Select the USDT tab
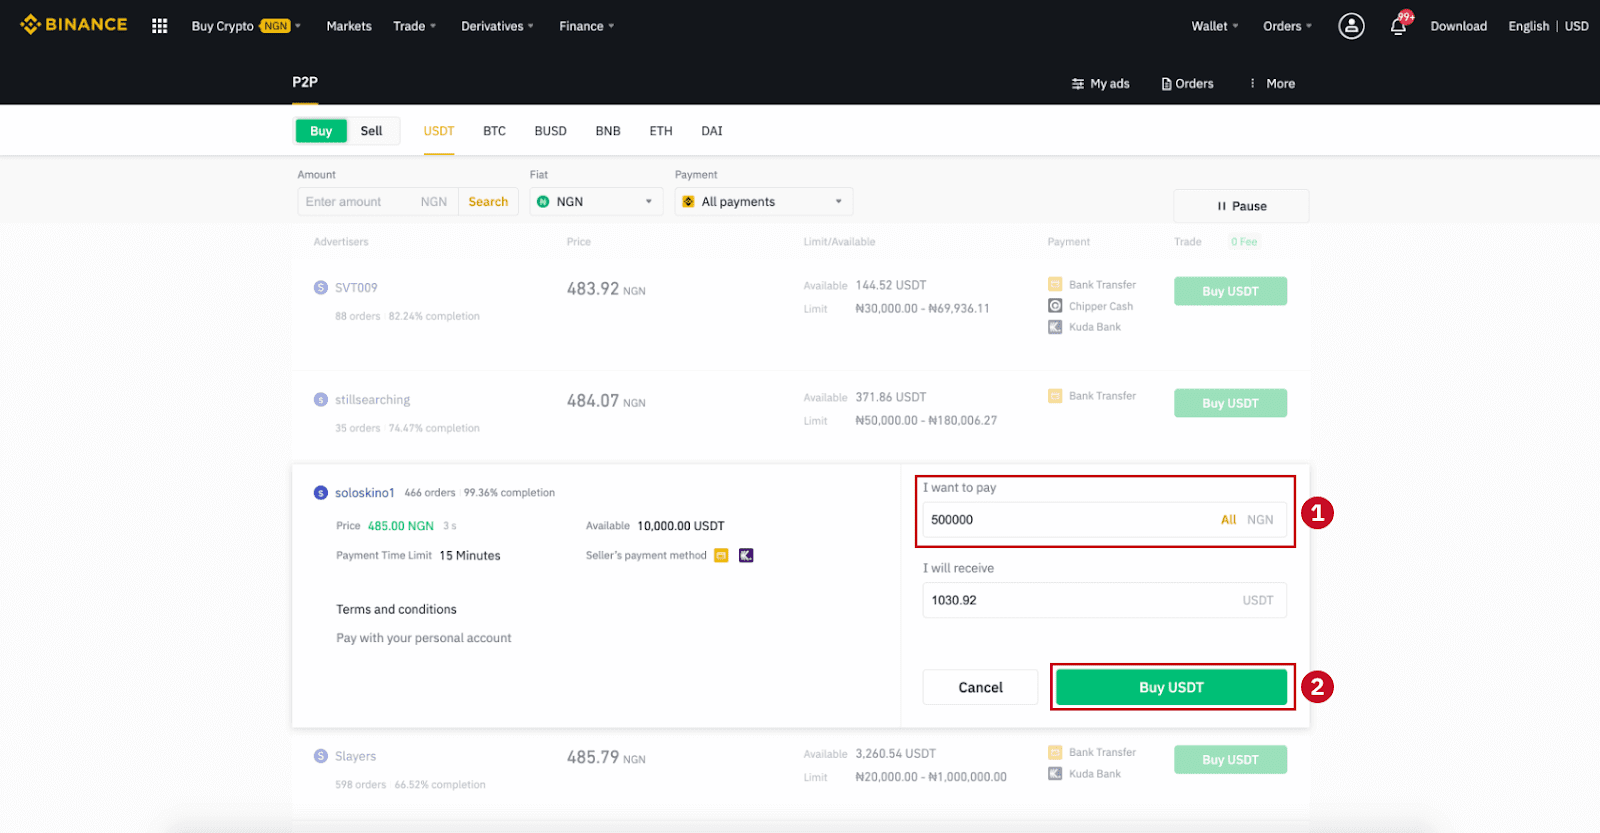Viewport: 1600px width, 833px height. coord(439,131)
